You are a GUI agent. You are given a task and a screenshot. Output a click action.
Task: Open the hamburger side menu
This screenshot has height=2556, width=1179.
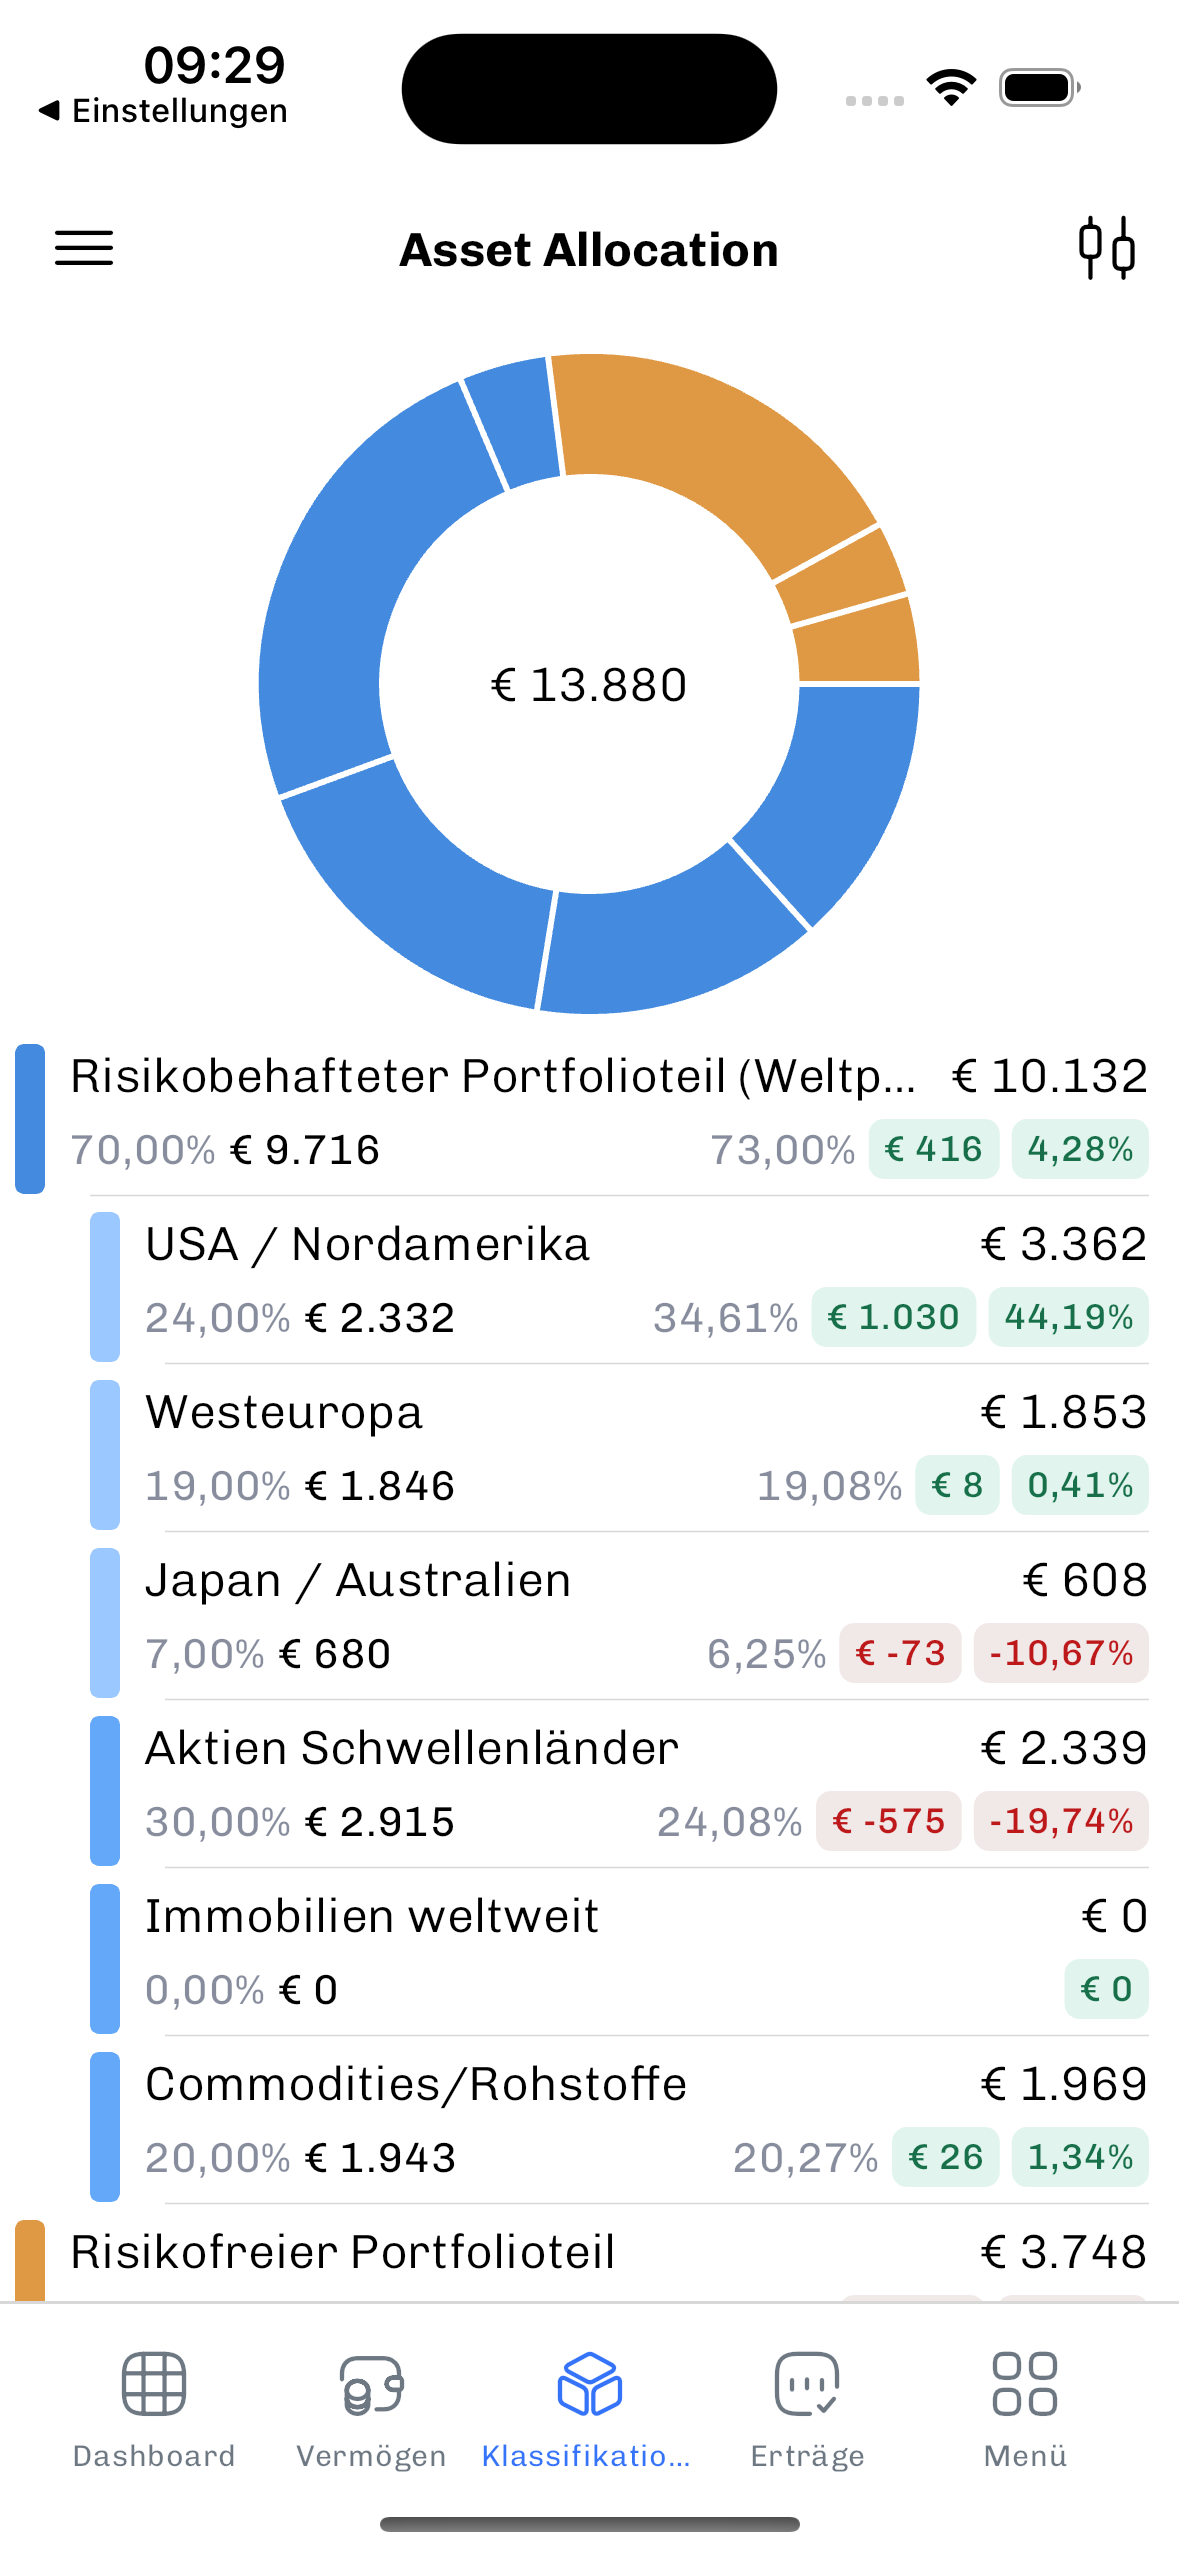pyautogui.click(x=84, y=248)
